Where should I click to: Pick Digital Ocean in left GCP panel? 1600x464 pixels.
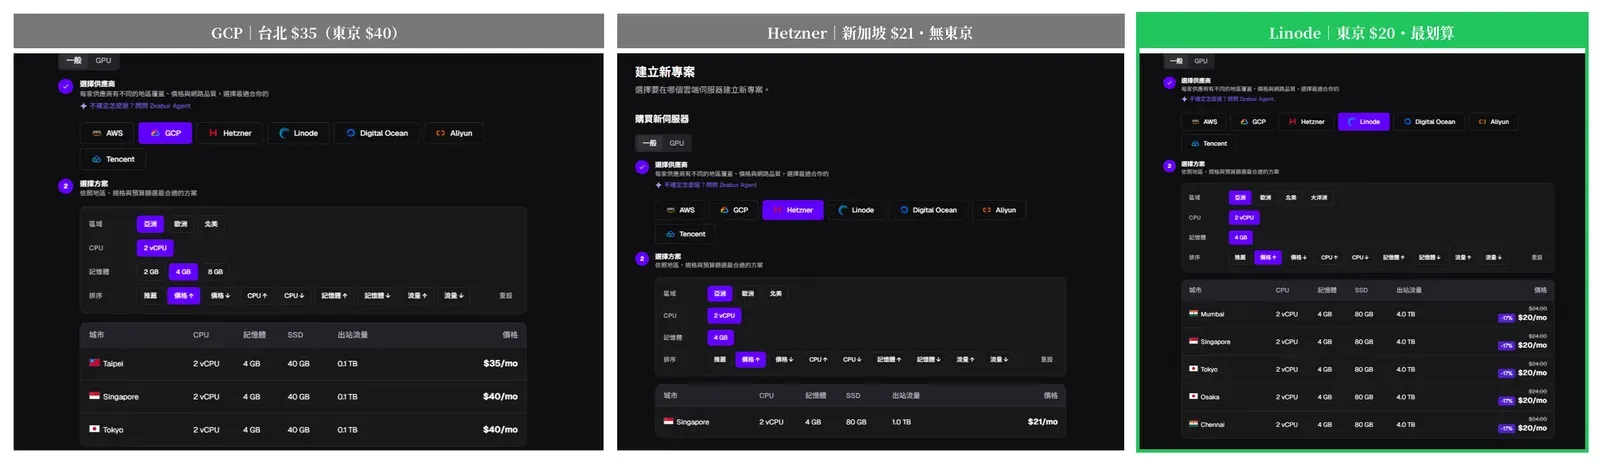click(377, 133)
